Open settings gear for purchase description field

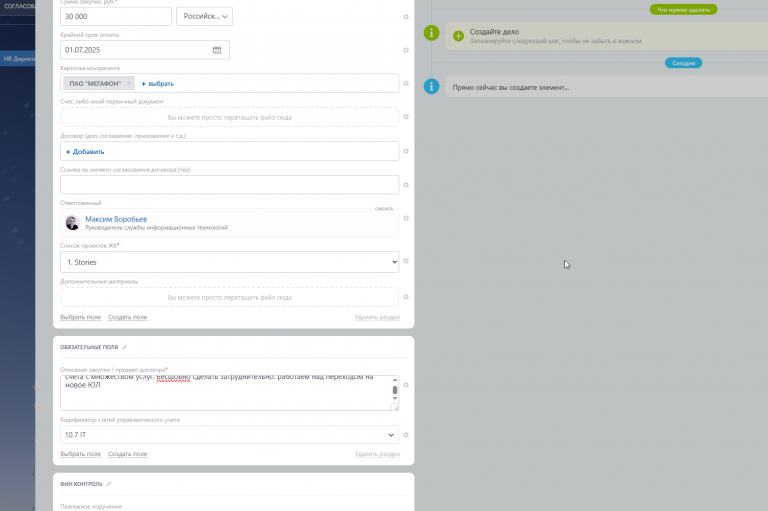(406, 385)
